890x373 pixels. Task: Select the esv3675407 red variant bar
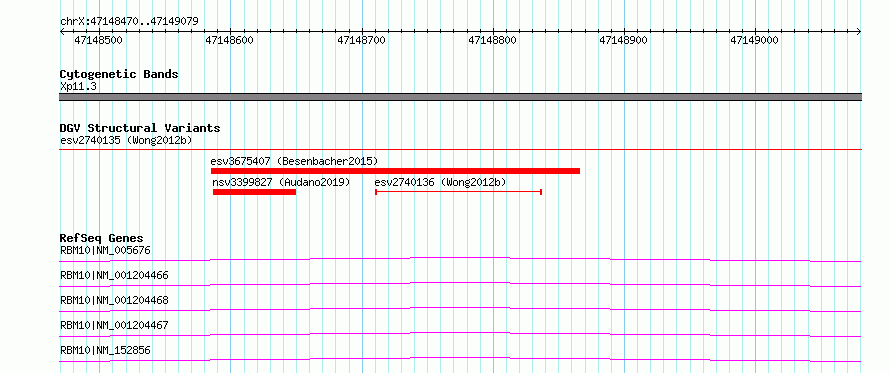tap(395, 171)
